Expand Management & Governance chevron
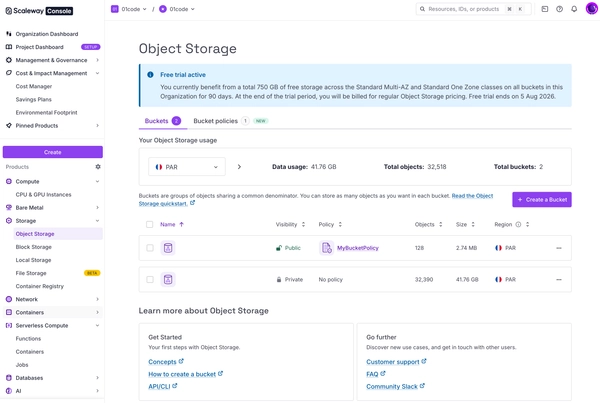 pyautogui.click(x=97, y=60)
